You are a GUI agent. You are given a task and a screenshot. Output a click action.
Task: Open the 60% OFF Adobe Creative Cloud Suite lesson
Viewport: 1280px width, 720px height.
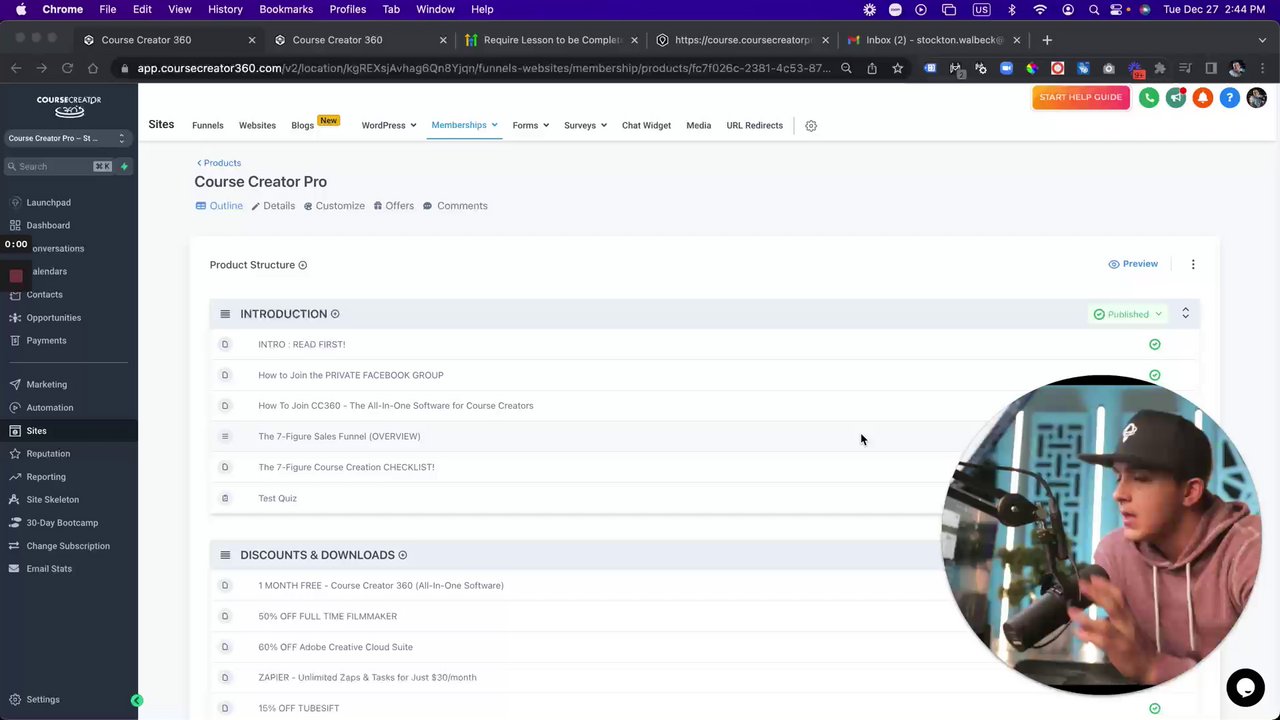click(x=335, y=647)
